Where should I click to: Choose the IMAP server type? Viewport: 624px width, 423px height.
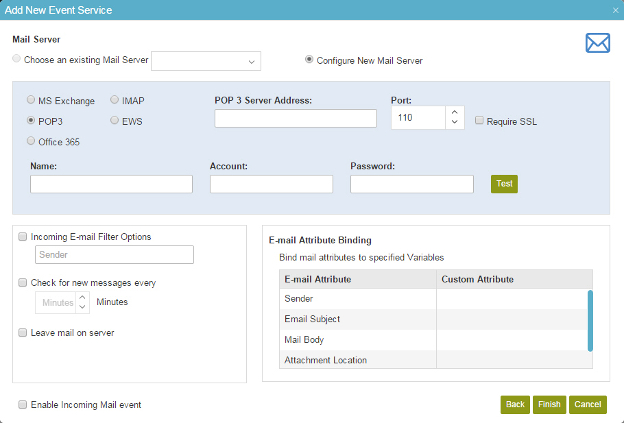114,99
